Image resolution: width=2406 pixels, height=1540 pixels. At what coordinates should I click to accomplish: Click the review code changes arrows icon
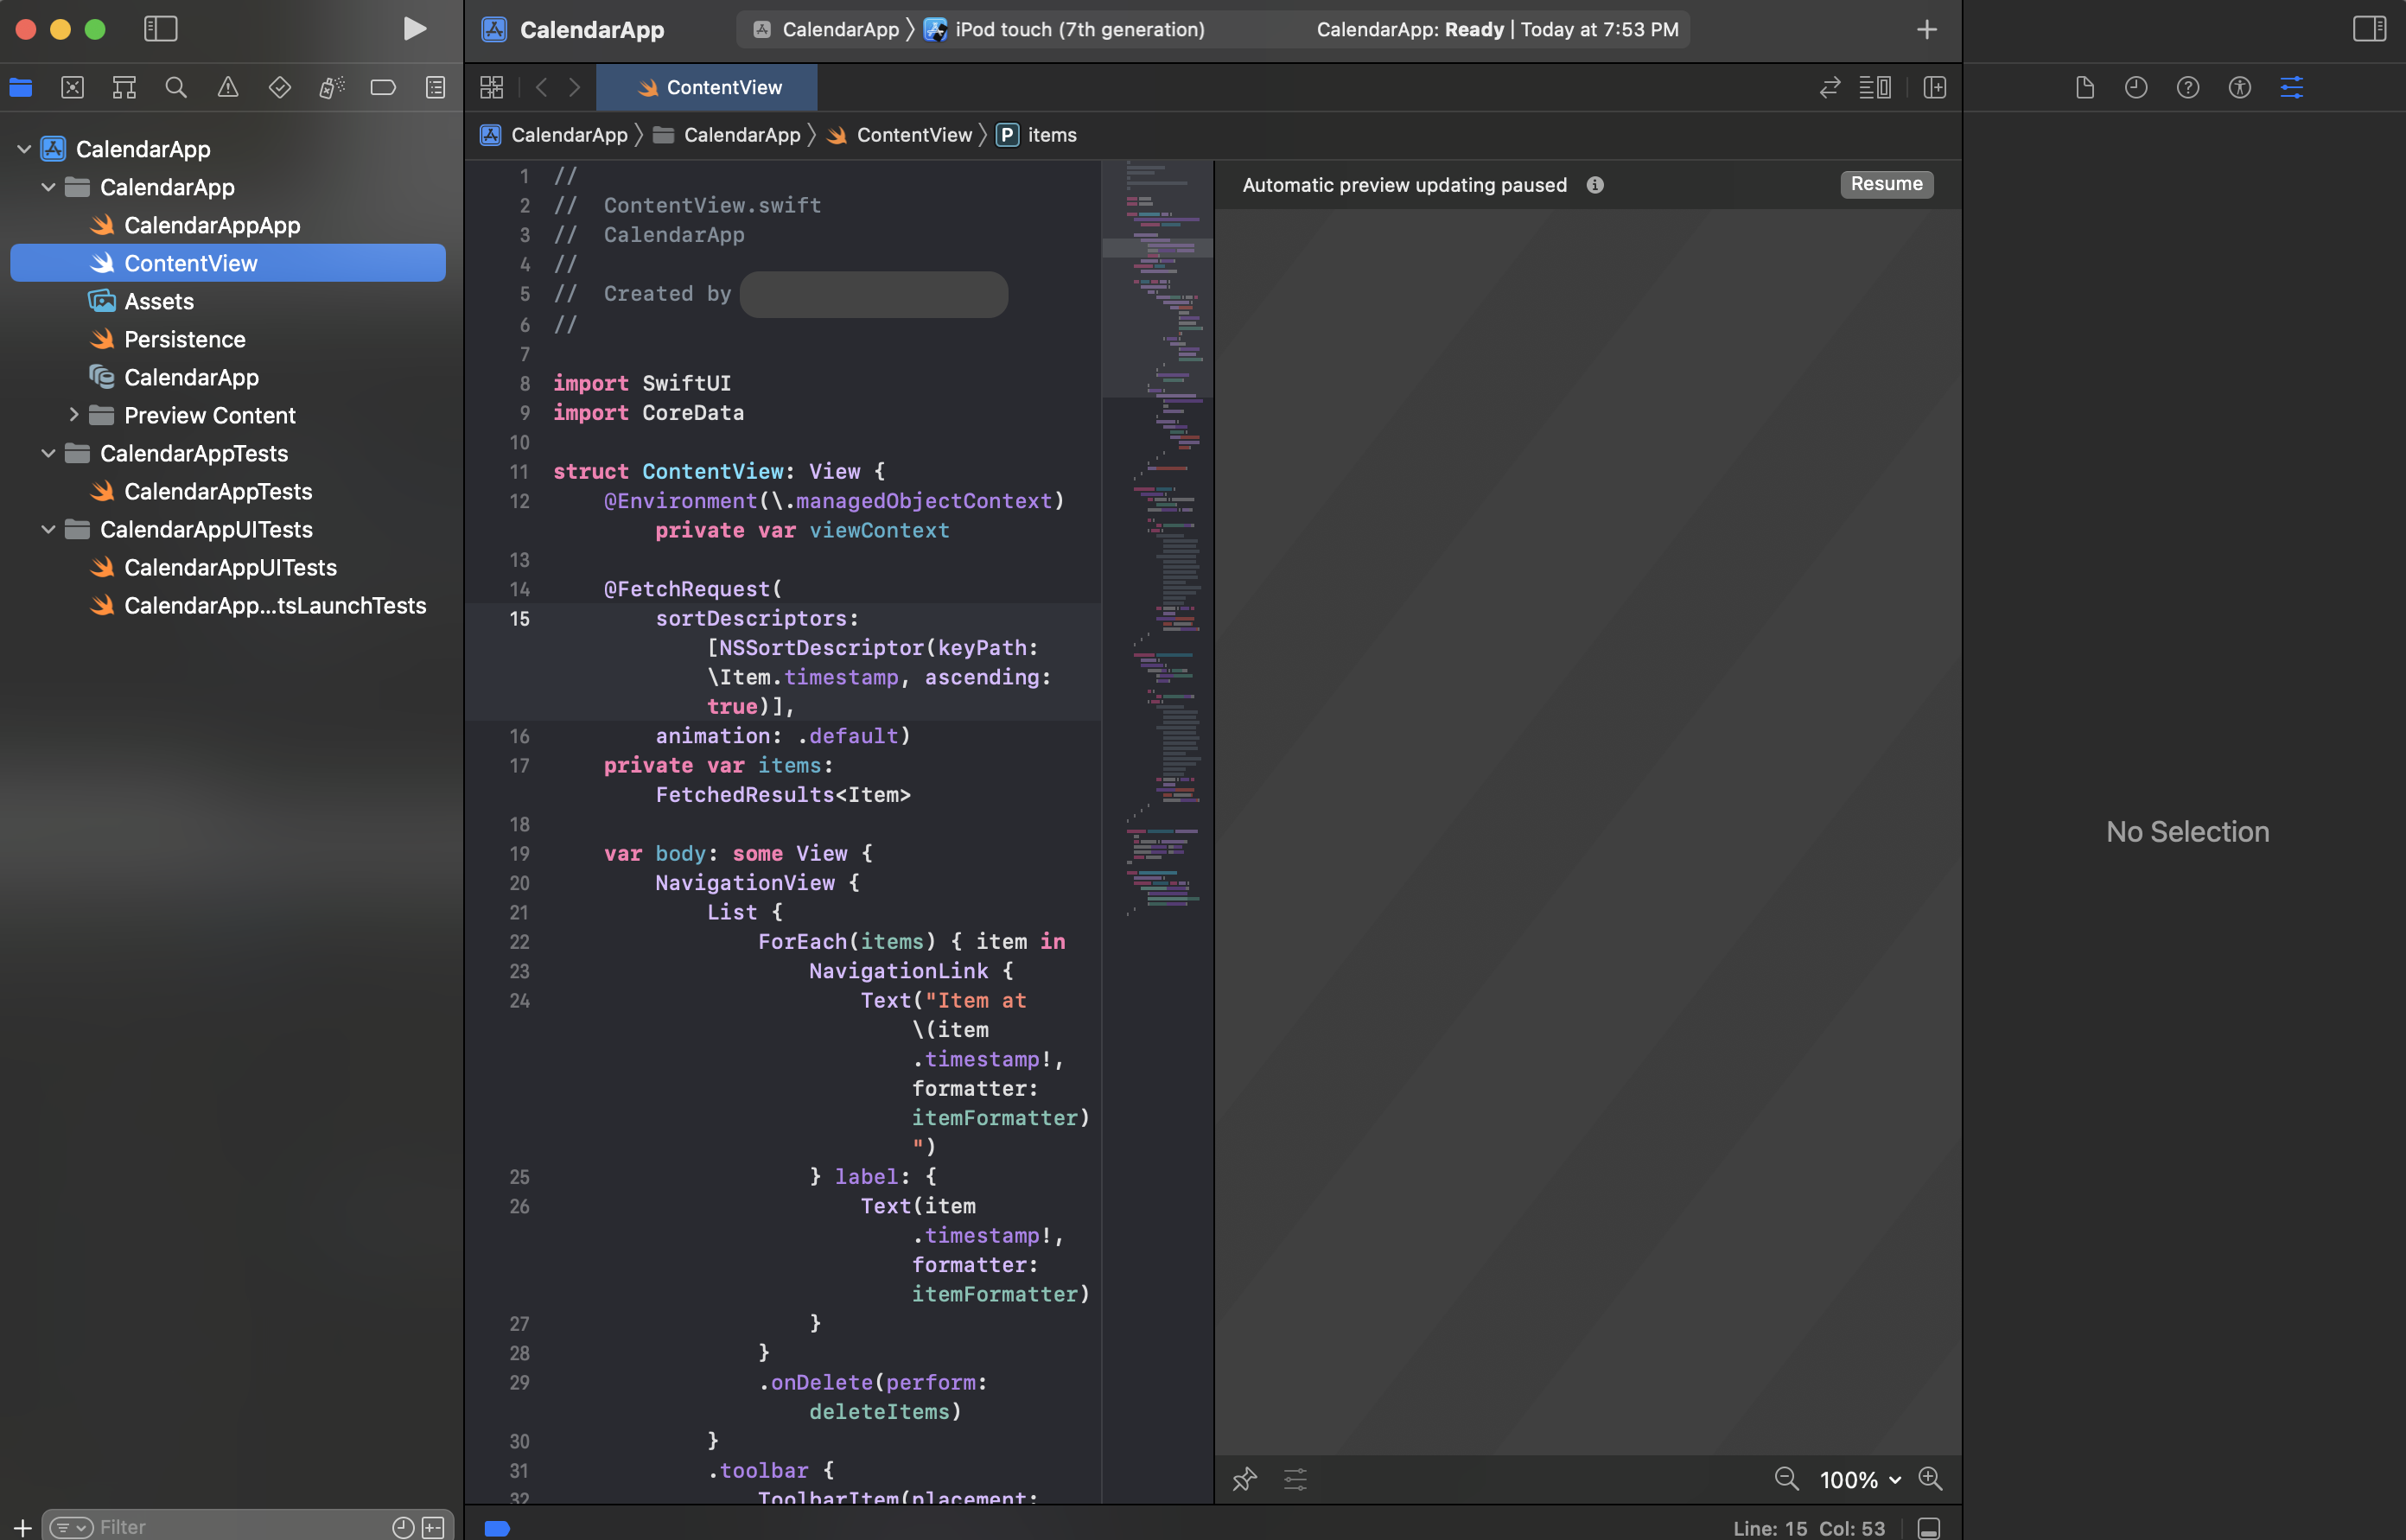click(x=1830, y=88)
